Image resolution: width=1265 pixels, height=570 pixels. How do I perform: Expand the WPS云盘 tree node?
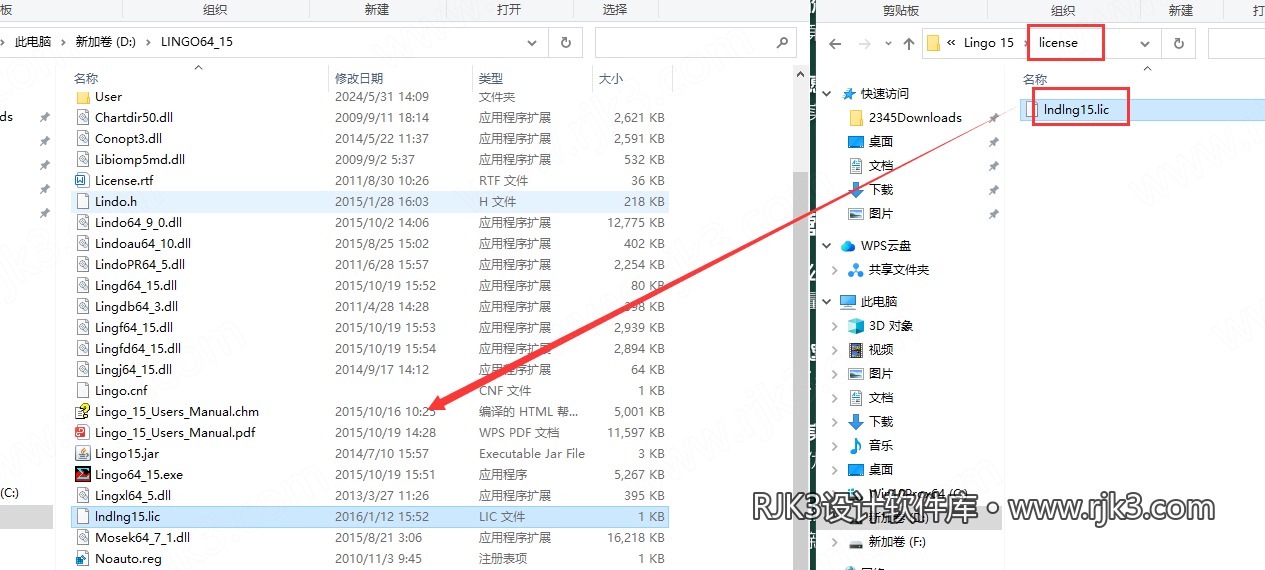click(827, 246)
